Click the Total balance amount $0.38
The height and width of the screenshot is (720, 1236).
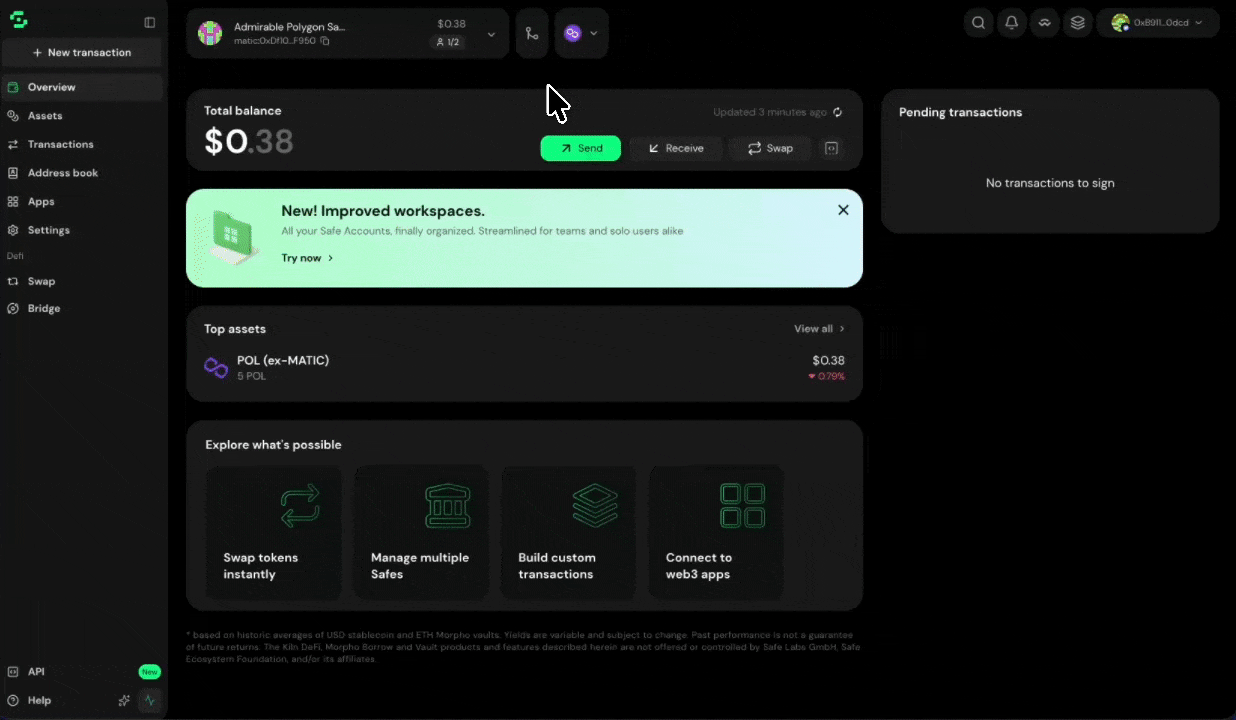pos(248,142)
